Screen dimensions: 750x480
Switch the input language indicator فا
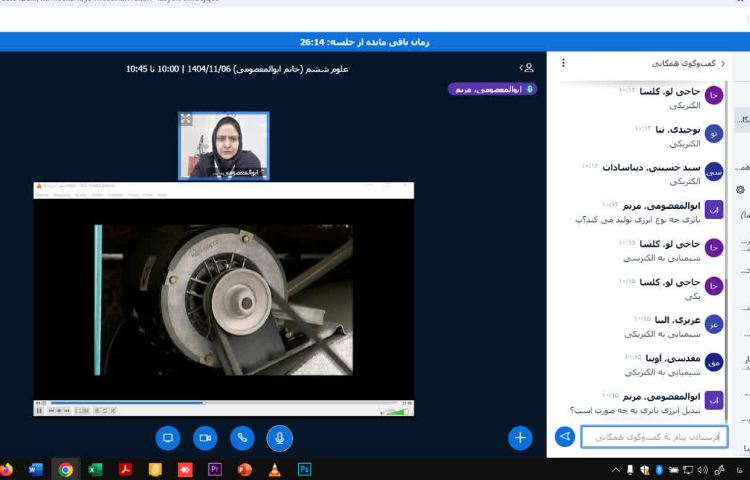click(740, 470)
